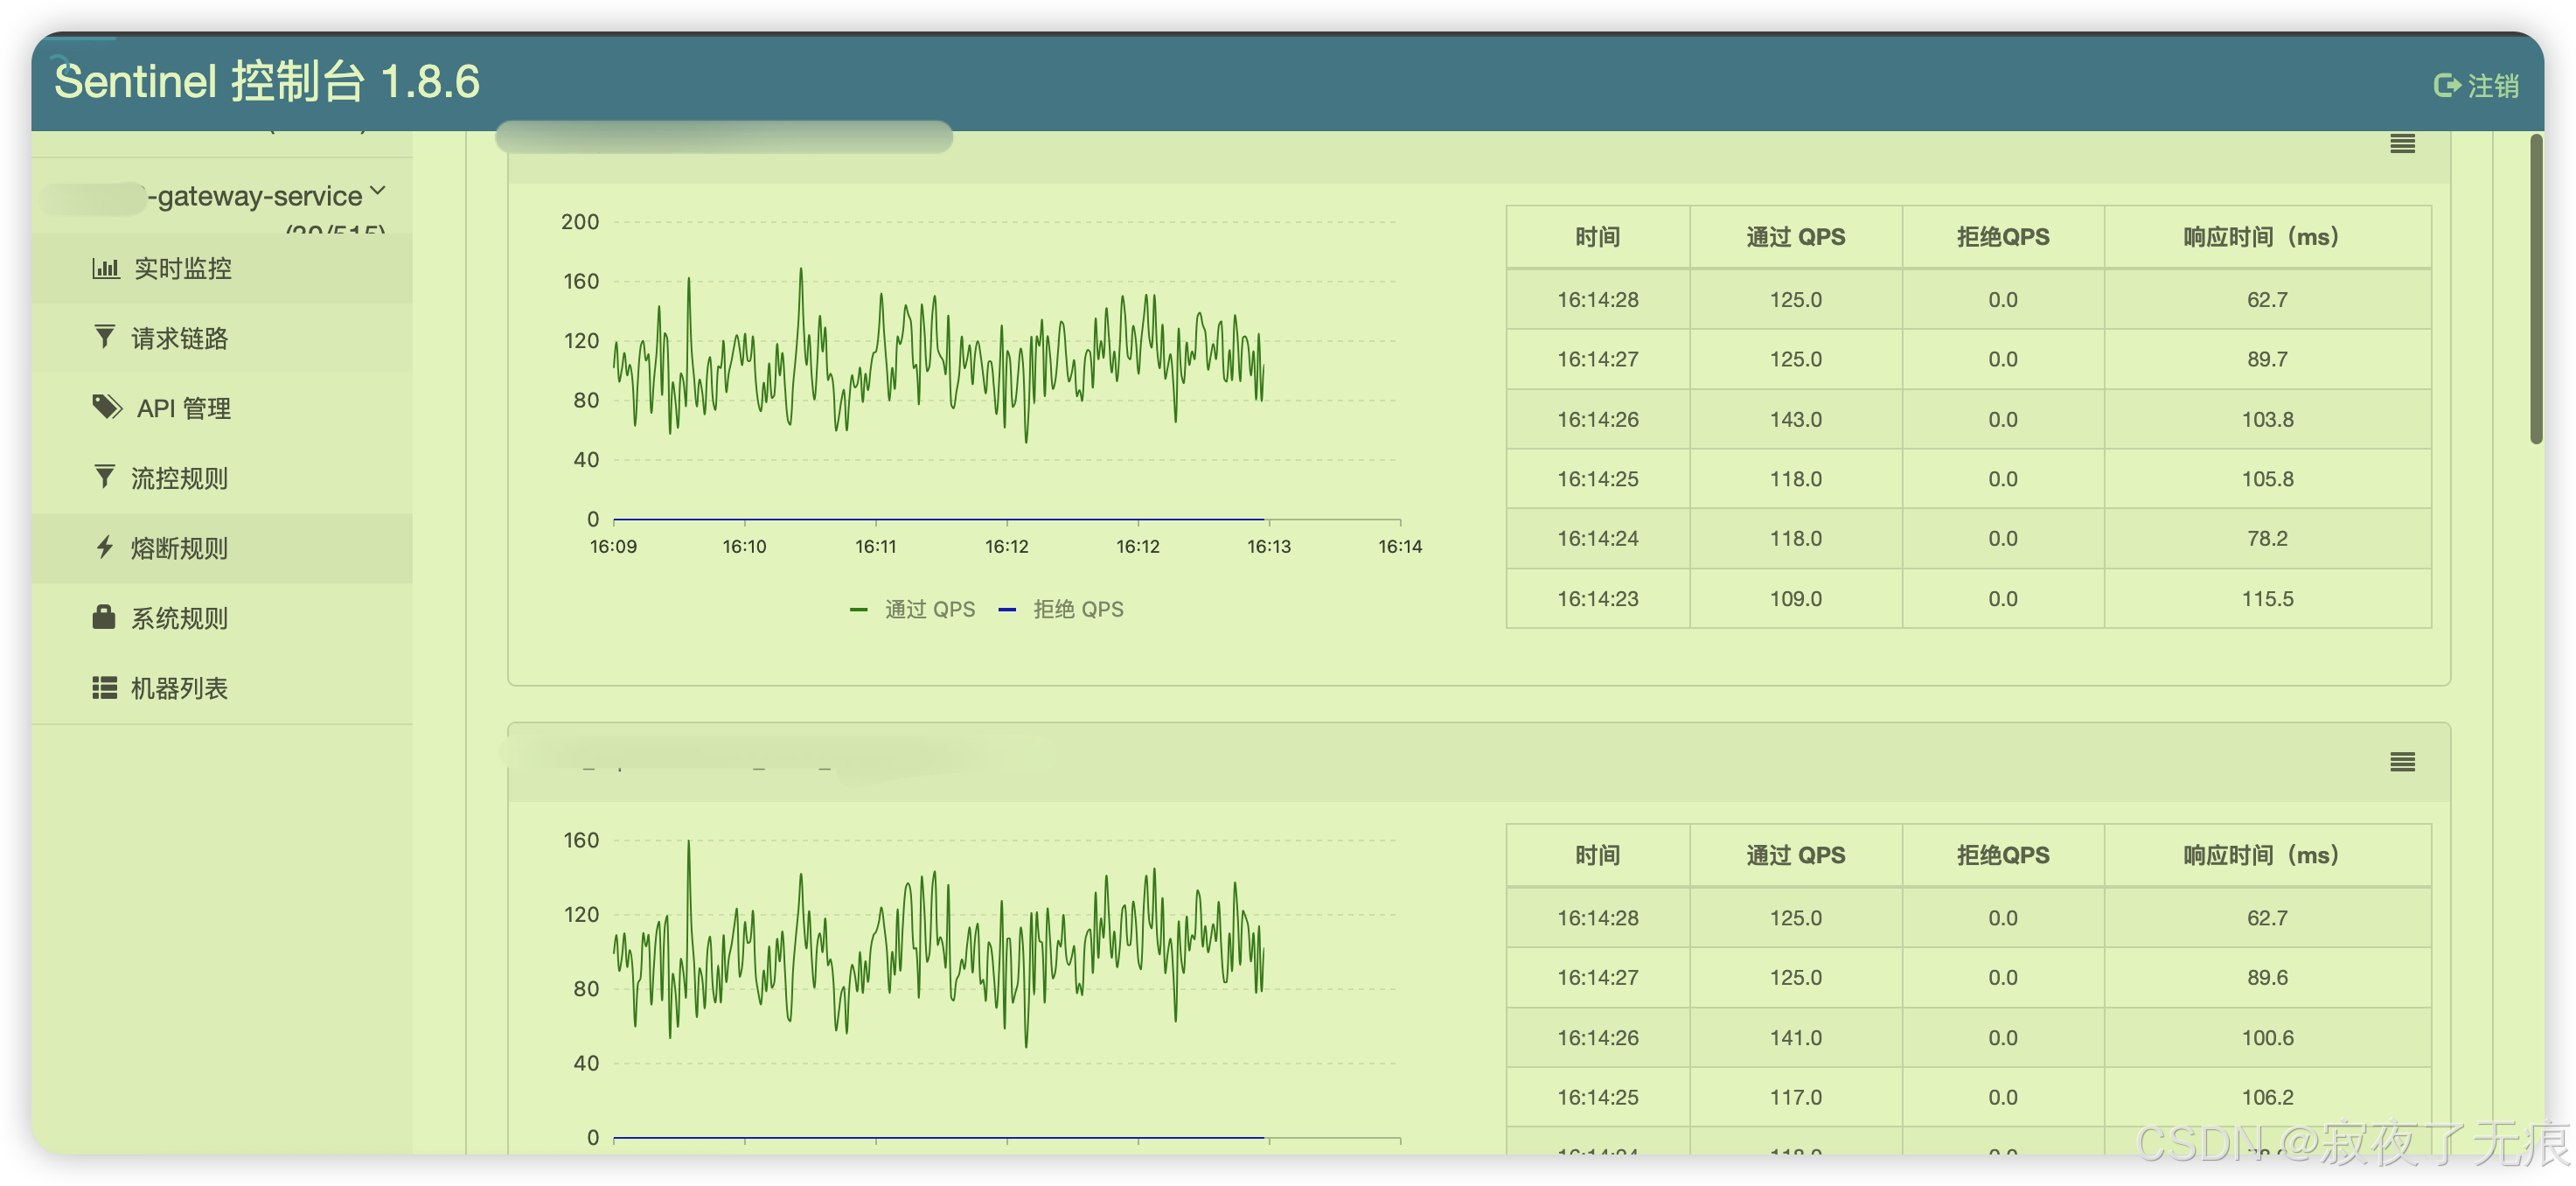Click the filter icon beside 请求链路
2576x1186 pixels.
click(104, 337)
